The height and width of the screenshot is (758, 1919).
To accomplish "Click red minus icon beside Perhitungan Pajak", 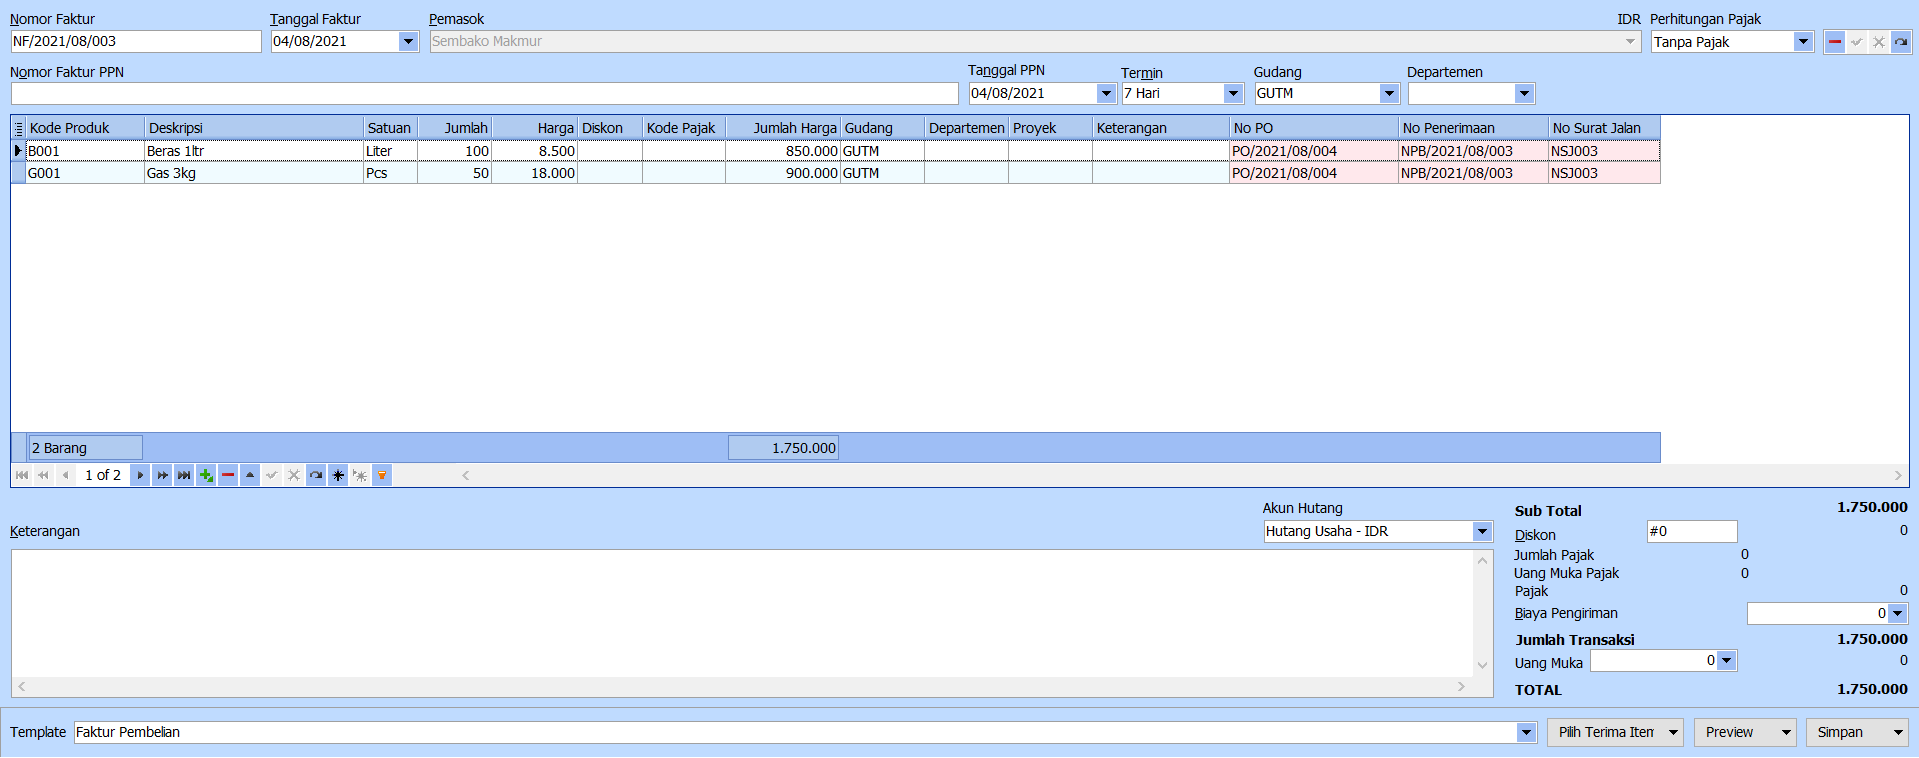I will (x=1835, y=42).
